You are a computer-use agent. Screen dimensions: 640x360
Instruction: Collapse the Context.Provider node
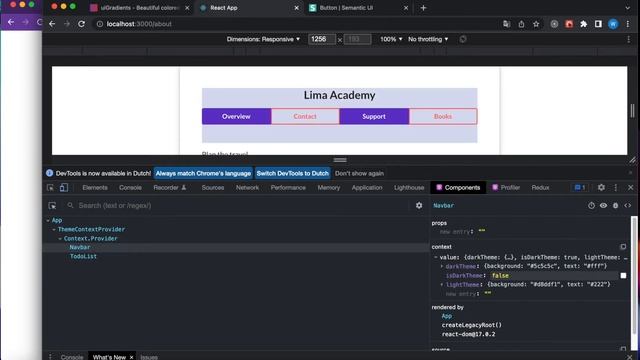(60, 238)
